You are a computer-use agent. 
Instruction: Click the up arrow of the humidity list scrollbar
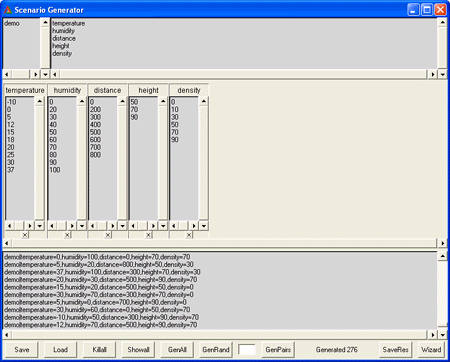(82, 101)
